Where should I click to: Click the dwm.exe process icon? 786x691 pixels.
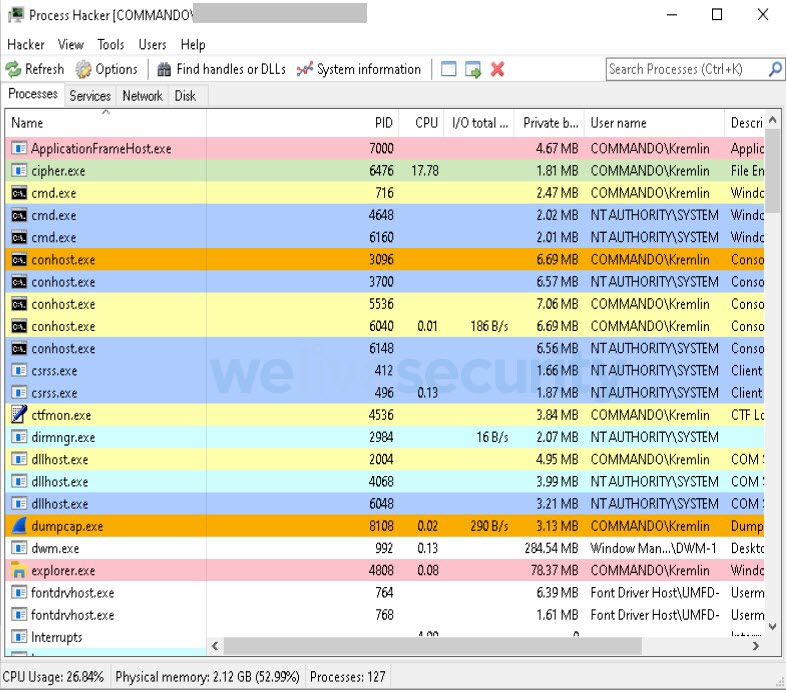(x=19, y=548)
